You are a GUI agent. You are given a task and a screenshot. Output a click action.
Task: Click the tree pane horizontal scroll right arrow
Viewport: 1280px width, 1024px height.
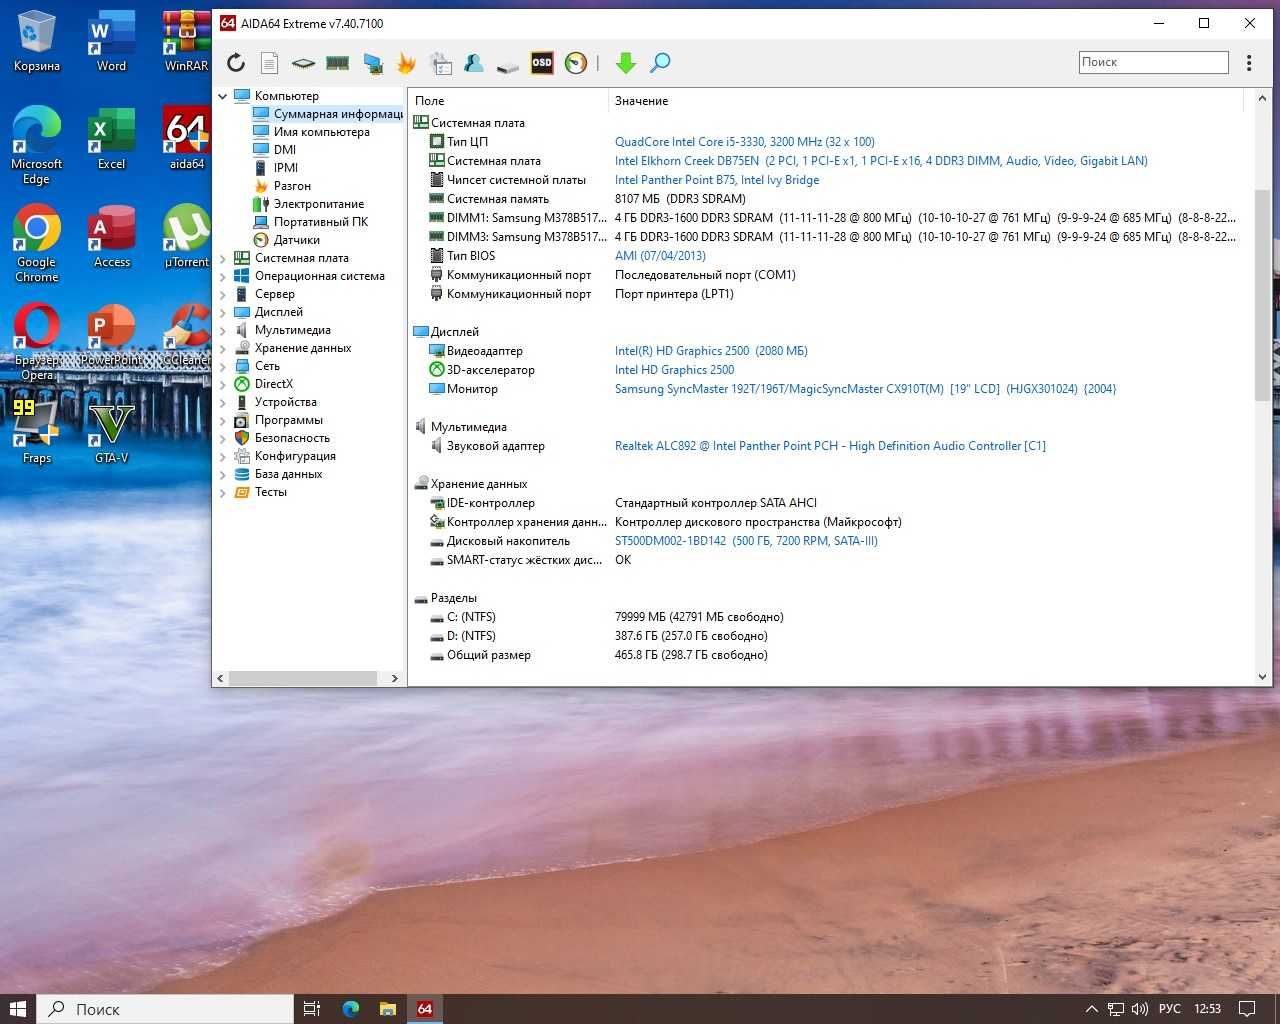[x=395, y=678]
